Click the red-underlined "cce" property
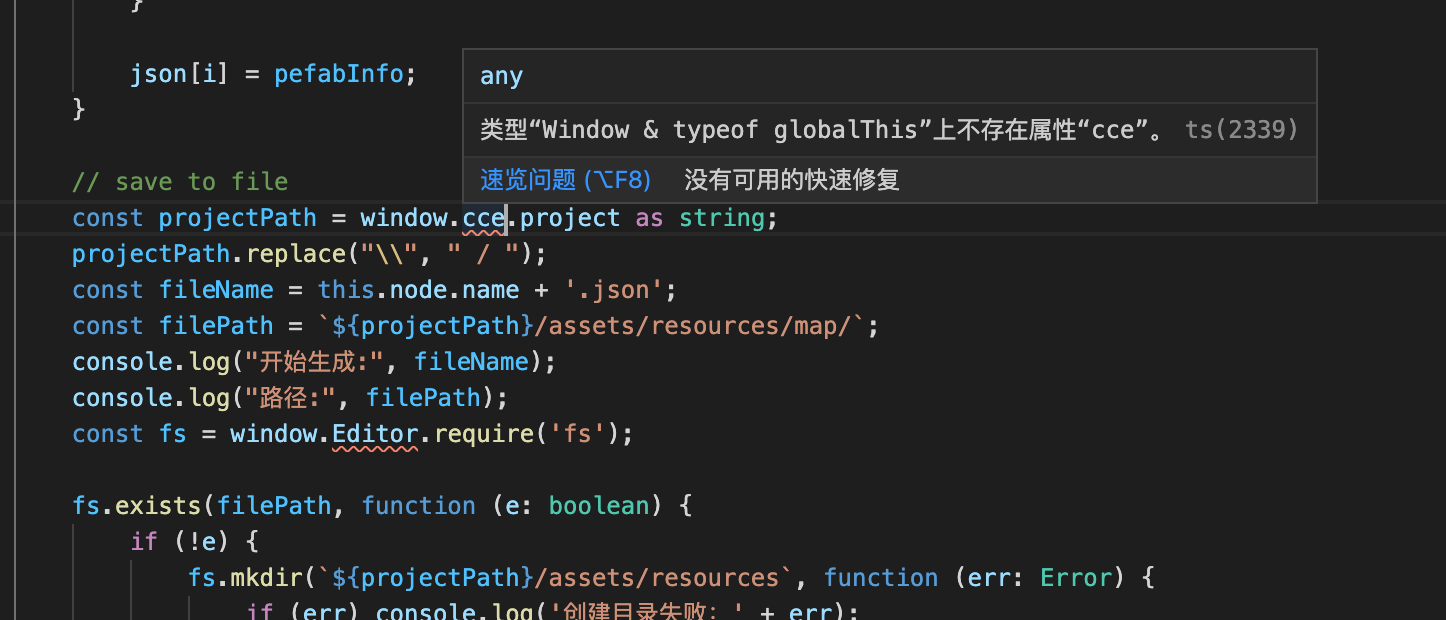The width and height of the screenshot is (1446, 620). click(x=484, y=218)
